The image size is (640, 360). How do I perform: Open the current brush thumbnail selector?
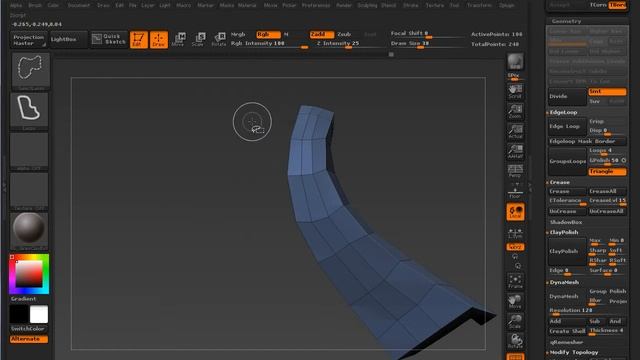tap(30, 70)
